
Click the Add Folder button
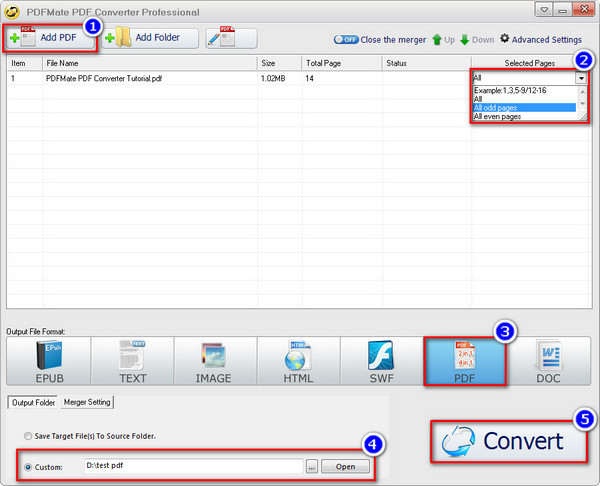[x=150, y=38]
